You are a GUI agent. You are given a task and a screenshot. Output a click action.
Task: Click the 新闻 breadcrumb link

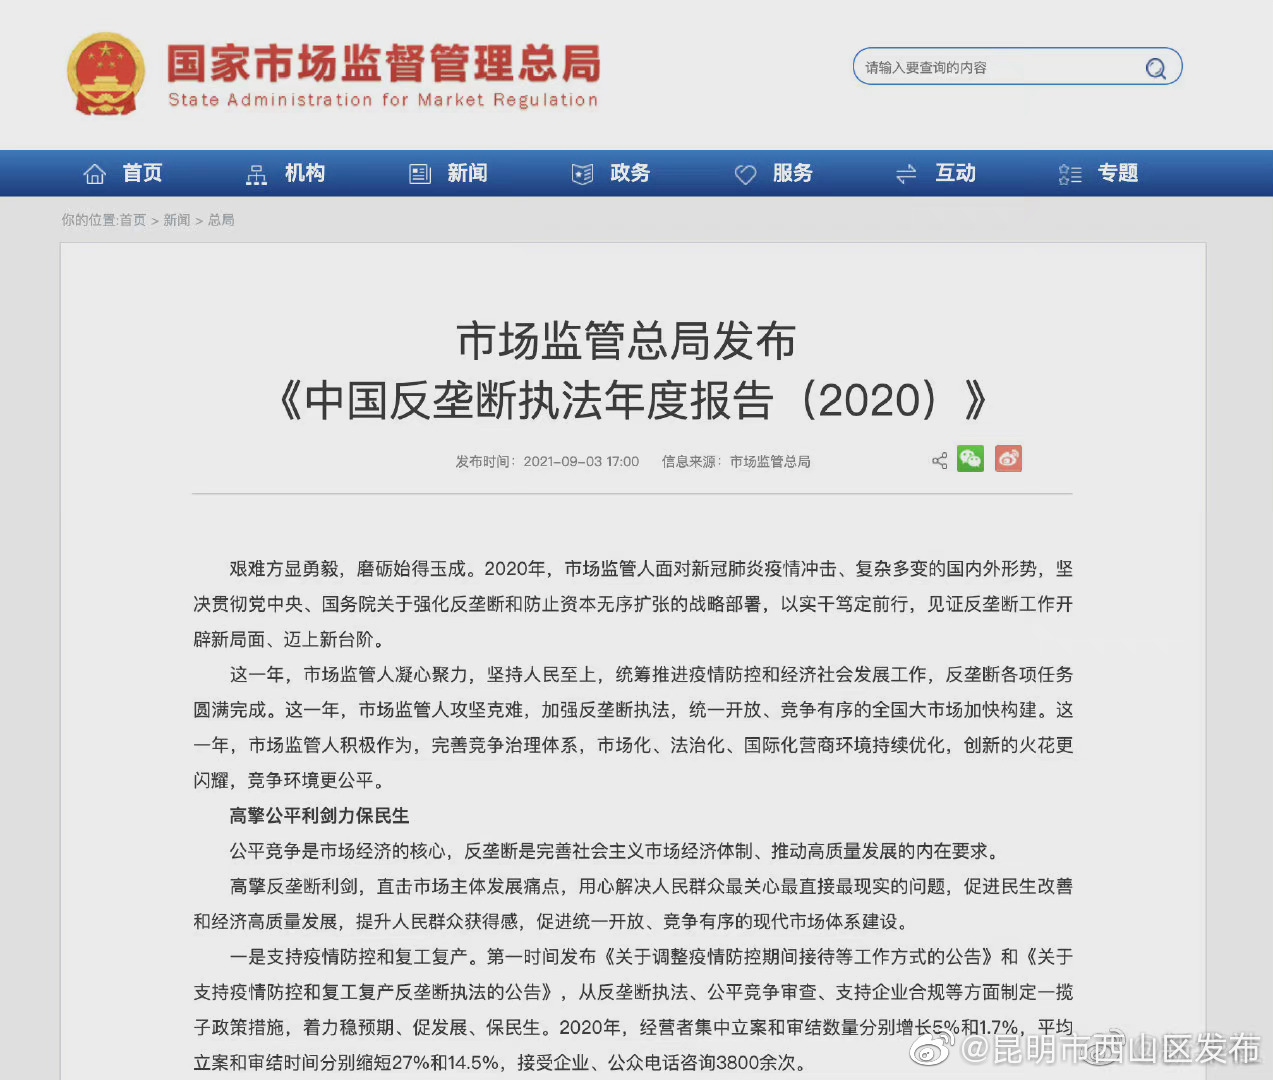click(x=176, y=220)
